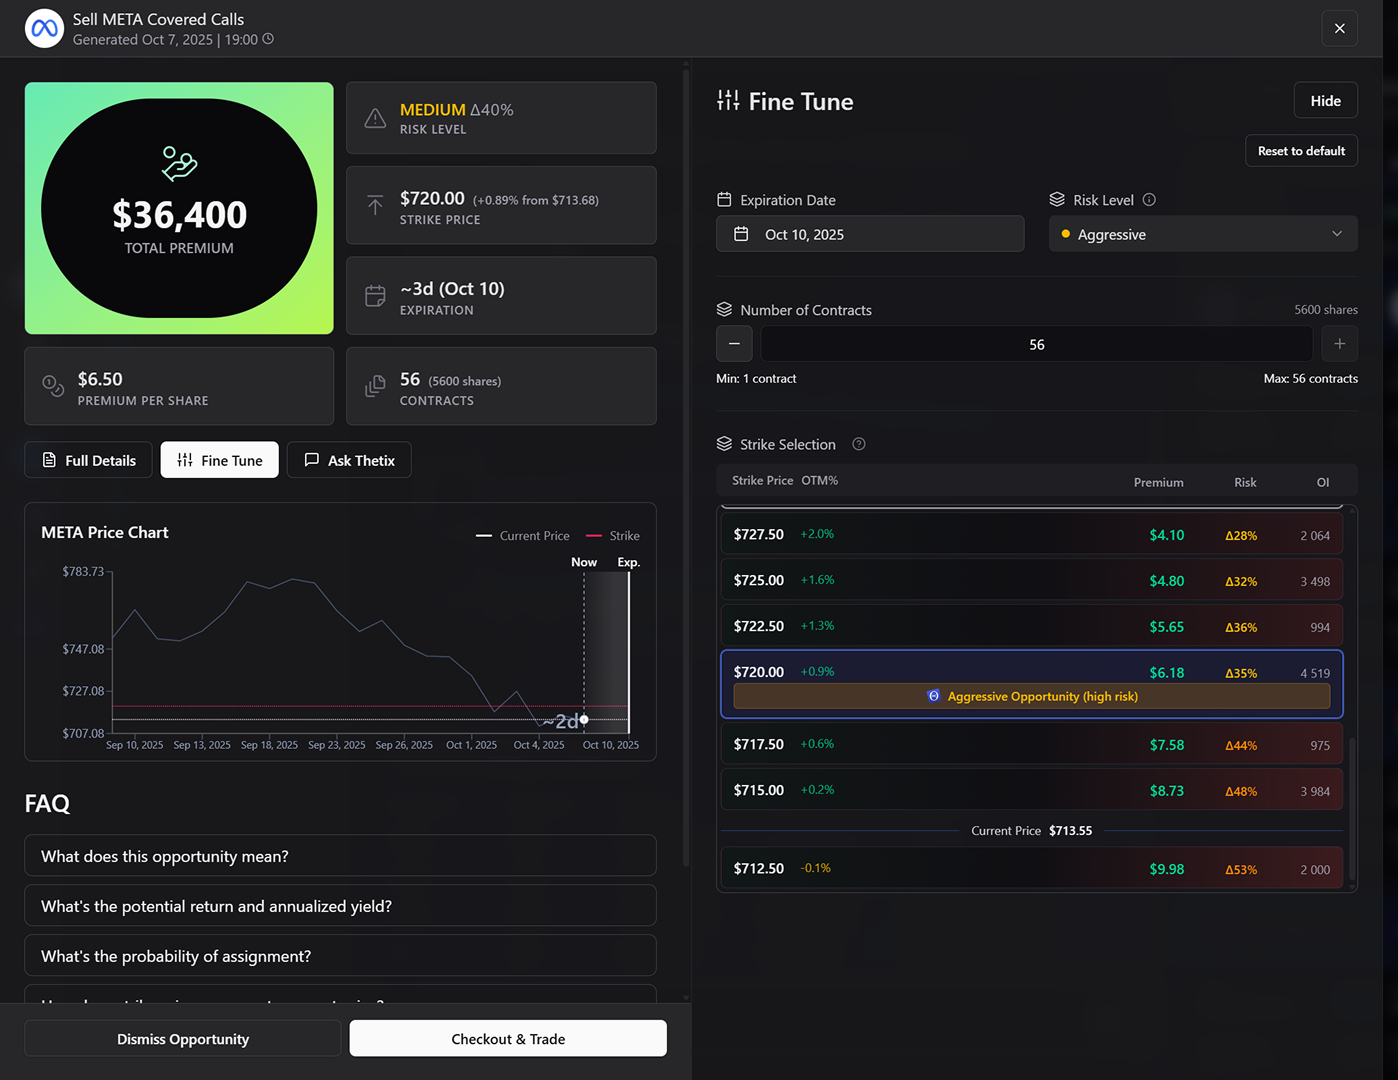This screenshot has width=1398, height=1080.
Task: Click the Risk Level info icon
Action: click(1149, 200)
